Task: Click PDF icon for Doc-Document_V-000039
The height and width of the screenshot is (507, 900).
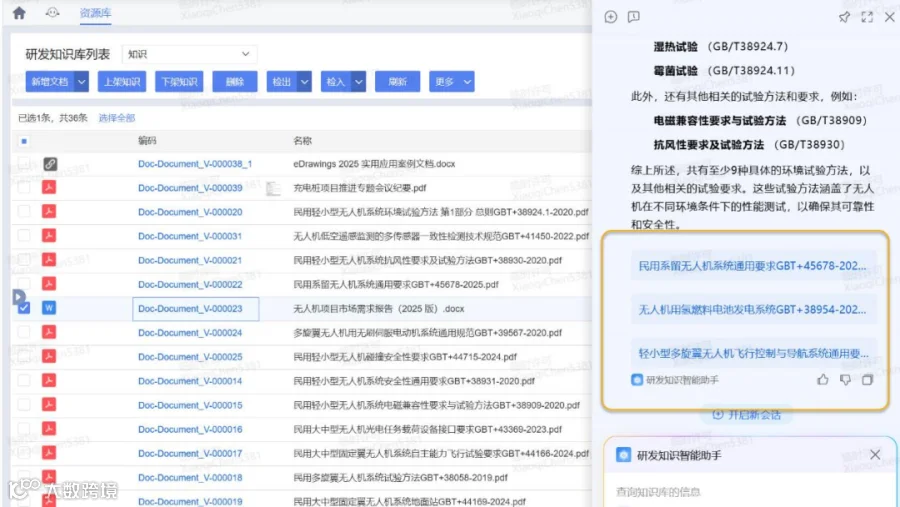Action: pos(49,187)
